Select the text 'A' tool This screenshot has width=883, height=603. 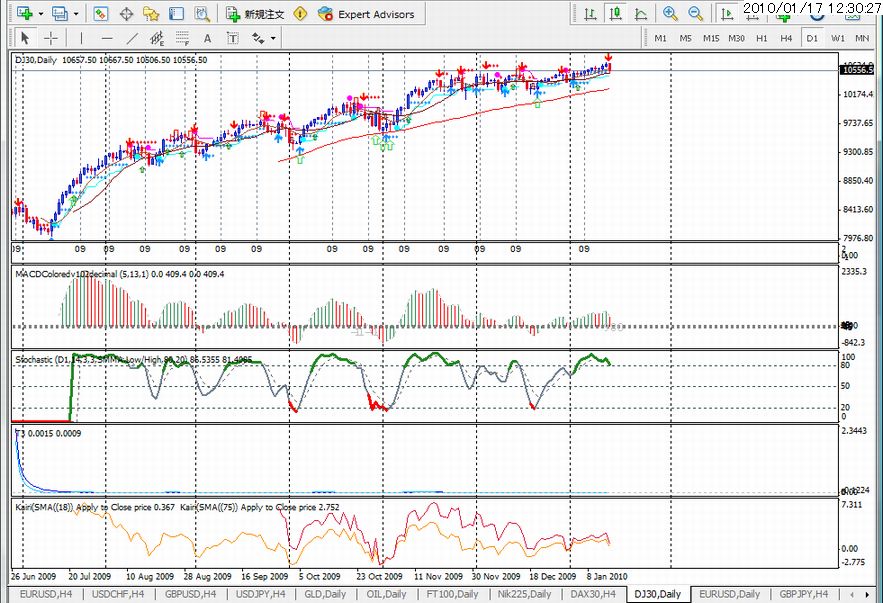coord(207,38)
